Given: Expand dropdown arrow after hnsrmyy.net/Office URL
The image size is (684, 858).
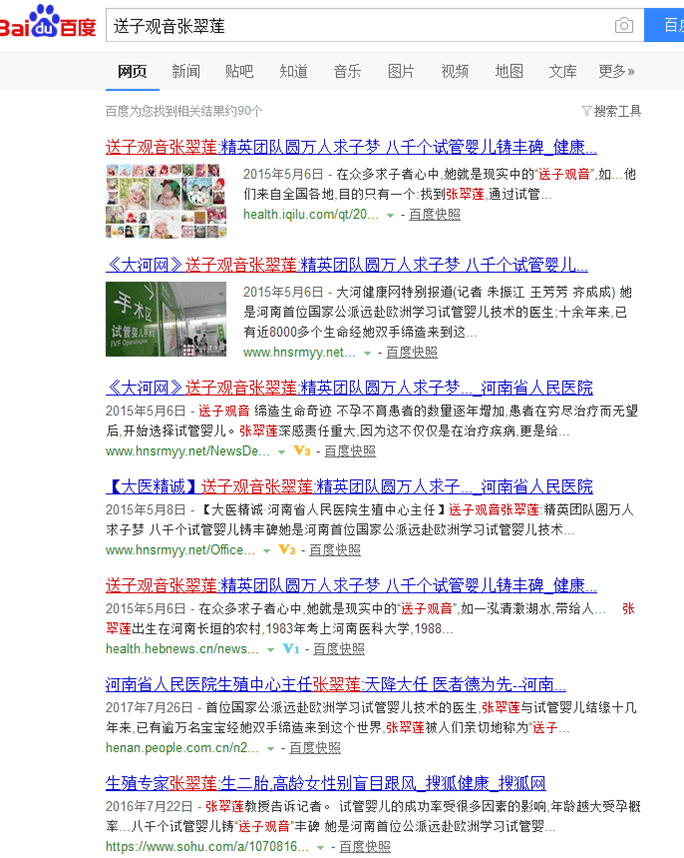Looking at the screenshot, I should tap(266, 550).
